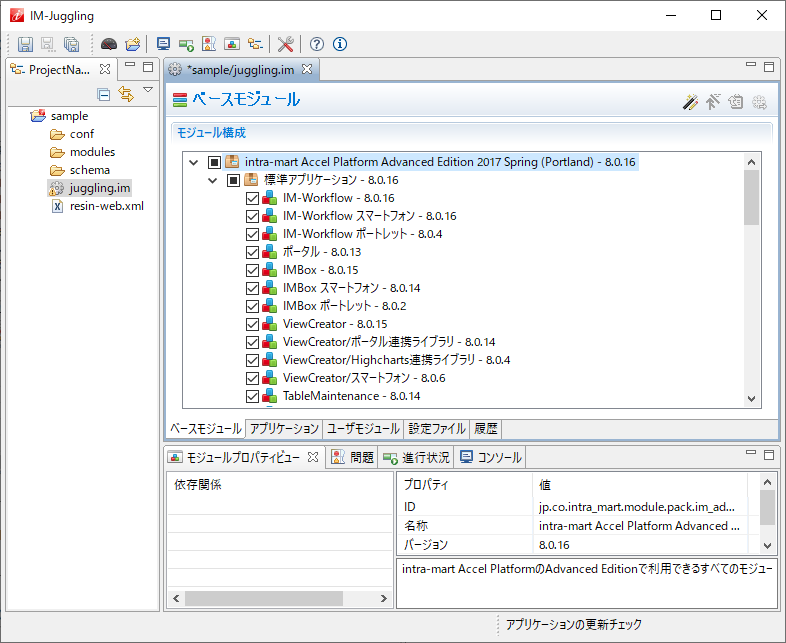Click the Save As toolbar icon
Image resolution: width=786 pixels, height=643 pixels.
(x=48, y=44)
